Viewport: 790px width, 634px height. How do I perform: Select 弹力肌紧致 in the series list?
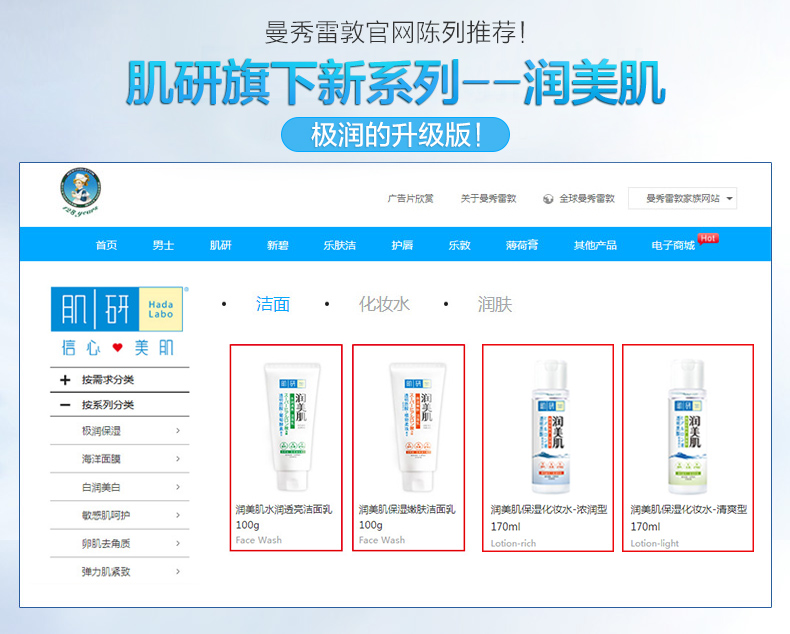point(106,572)
